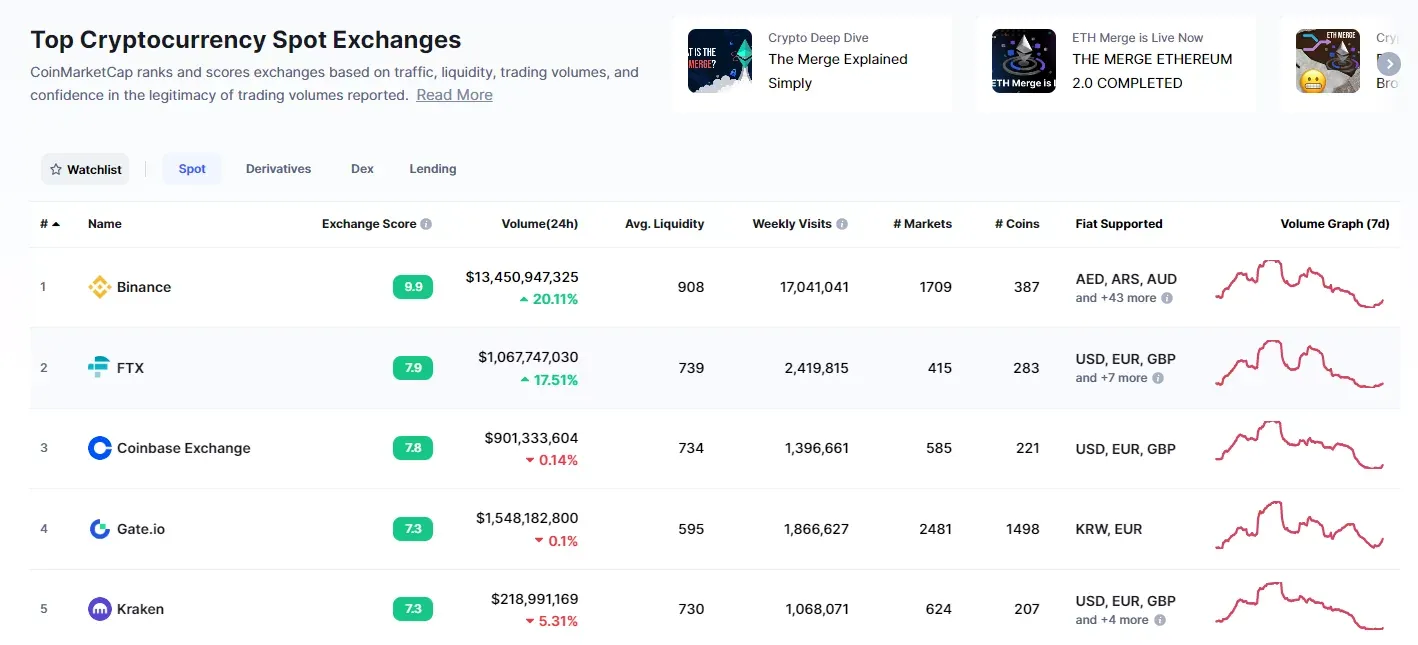The height and width of the screenshot is (645, 1418).
Task: Open the FTX exchange name link
Action: pos(130,368)
